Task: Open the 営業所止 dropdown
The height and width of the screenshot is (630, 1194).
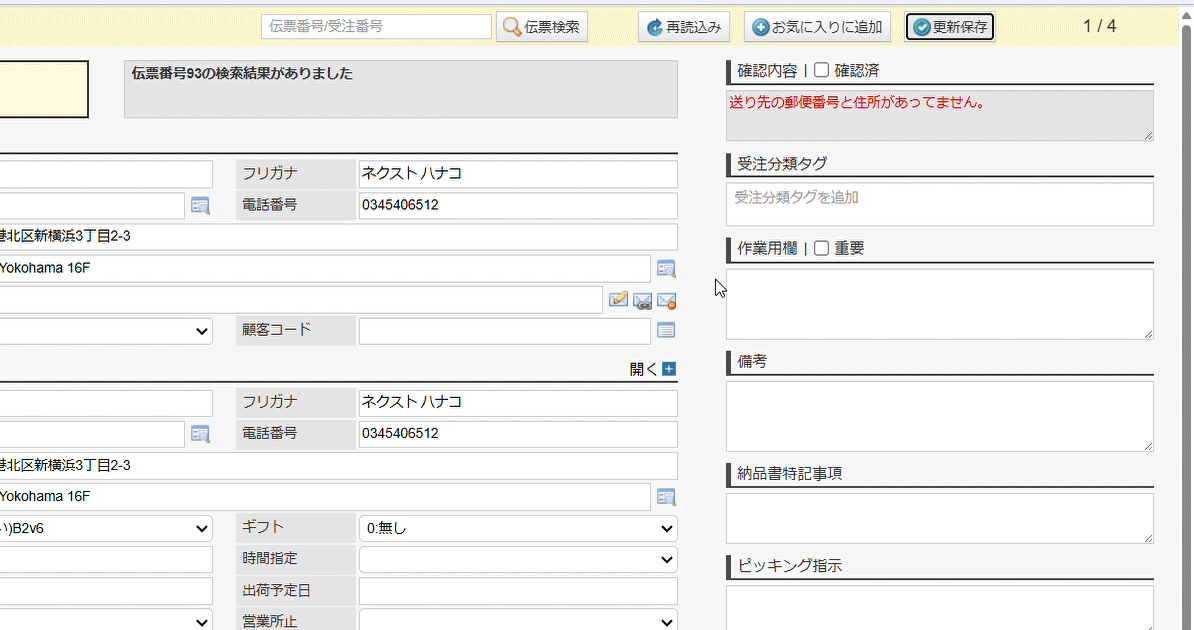Action: coord(517,622)
